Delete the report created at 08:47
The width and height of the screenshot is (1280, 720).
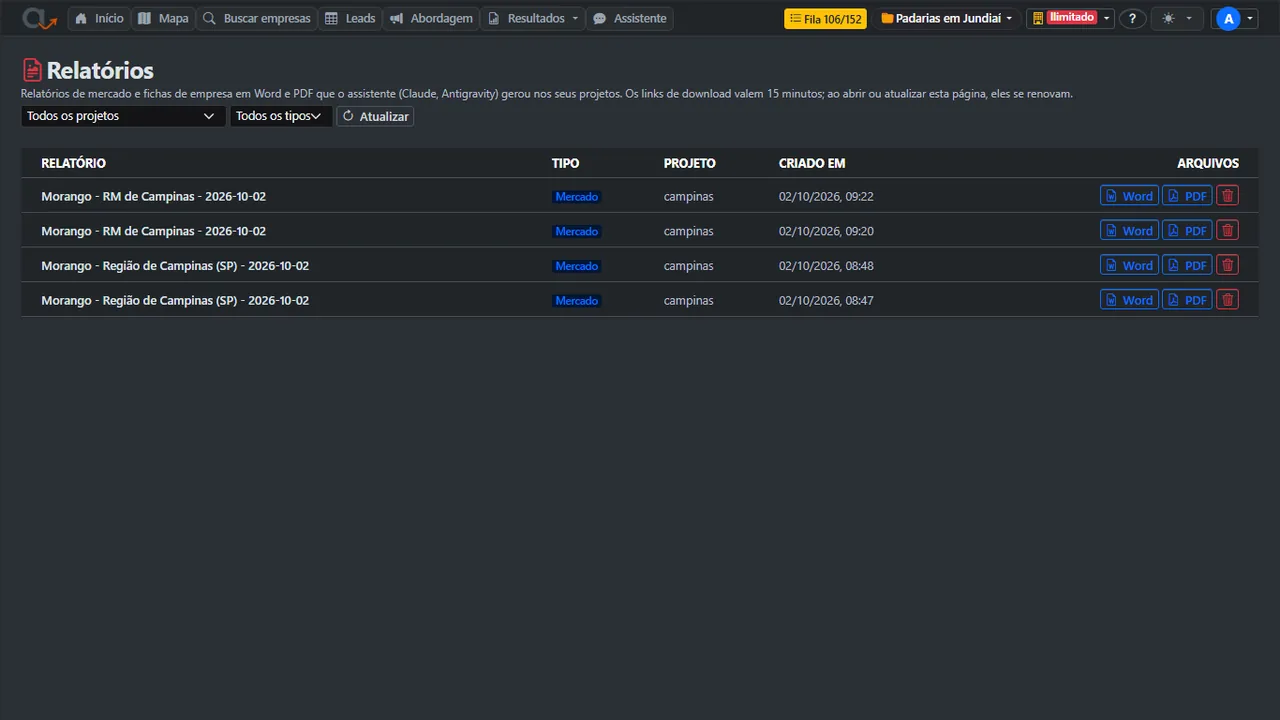click(x=1227, y=299)
